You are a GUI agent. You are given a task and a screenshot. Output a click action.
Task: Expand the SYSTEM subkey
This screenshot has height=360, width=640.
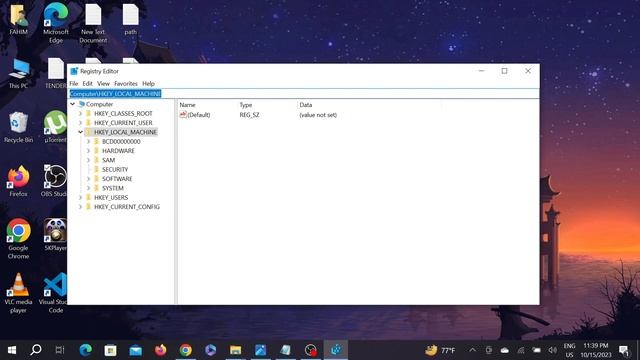coord(88,188)
